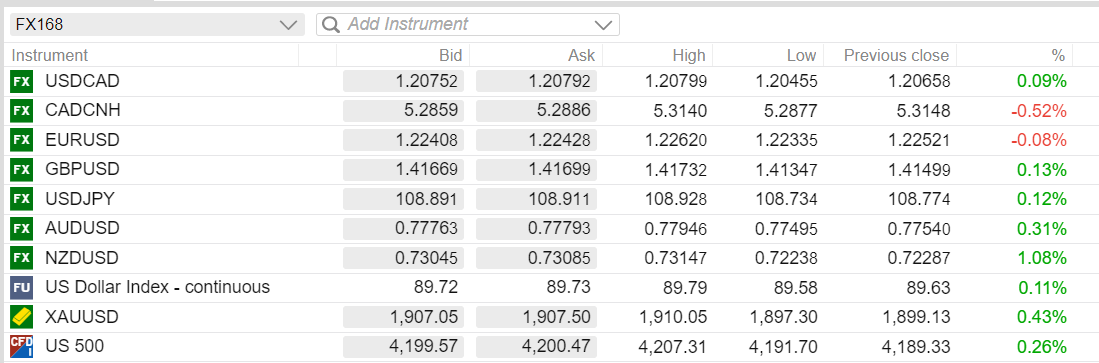Click the % column header
The image size is (1099, 363).
click(1058, 55)
